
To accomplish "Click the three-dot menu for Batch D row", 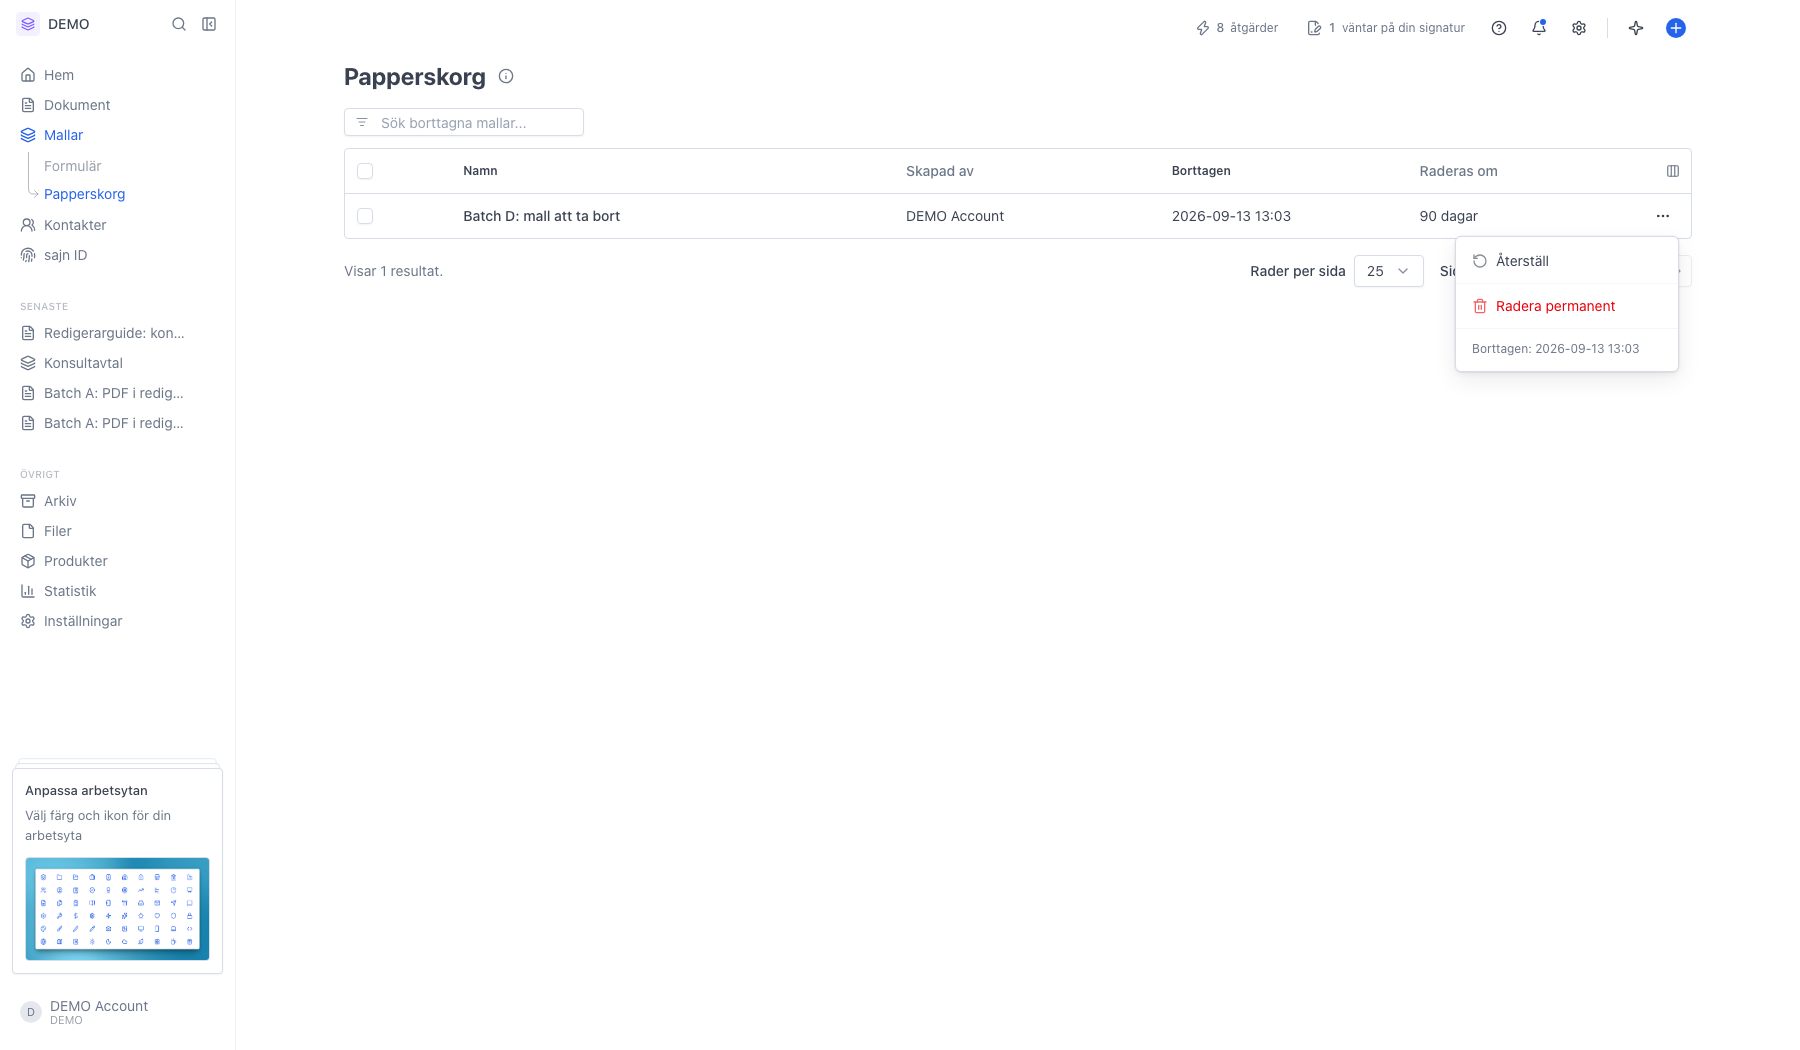I will 1663,216.
